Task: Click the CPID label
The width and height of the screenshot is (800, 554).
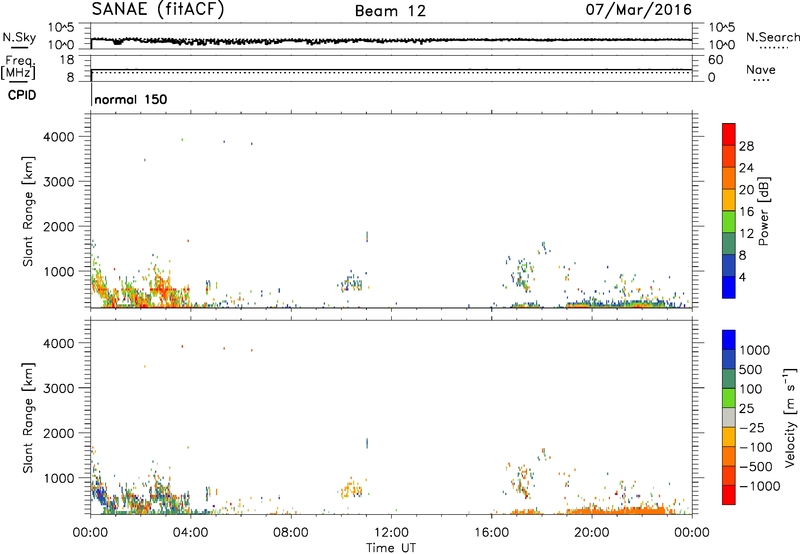Action: pyautogui.click(x=22, y=95)
